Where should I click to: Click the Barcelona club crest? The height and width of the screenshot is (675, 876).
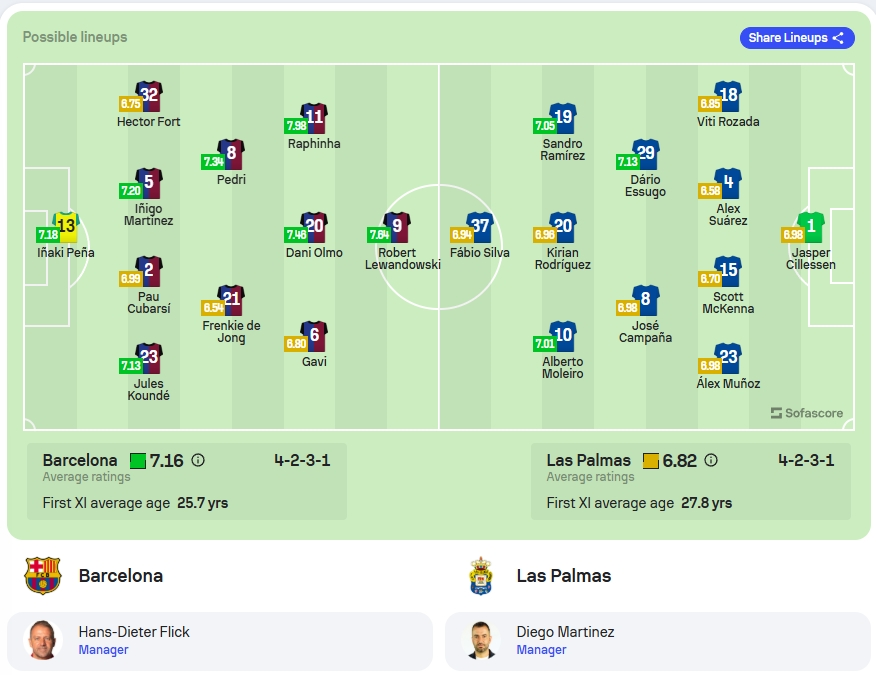point(42,575)
